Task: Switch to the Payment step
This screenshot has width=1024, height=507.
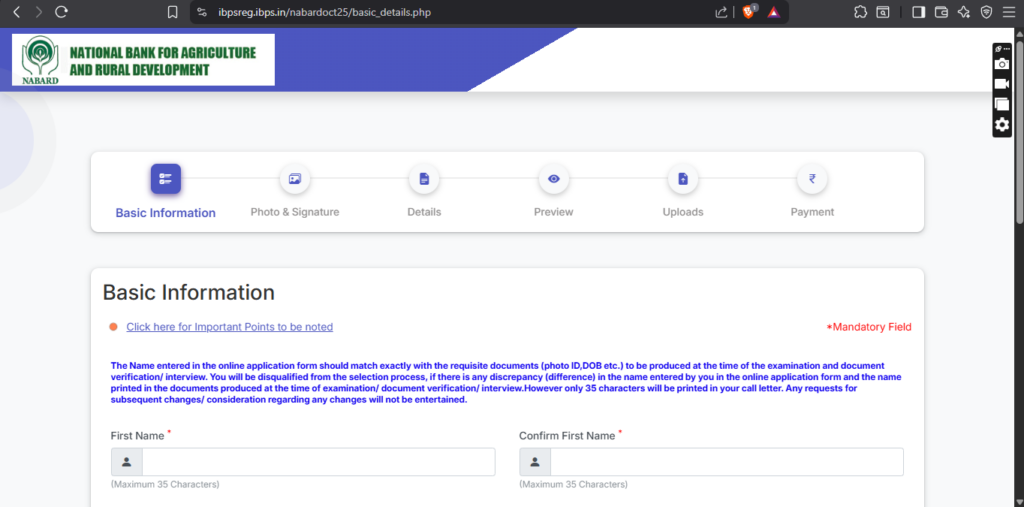Action: click(812, 179)
